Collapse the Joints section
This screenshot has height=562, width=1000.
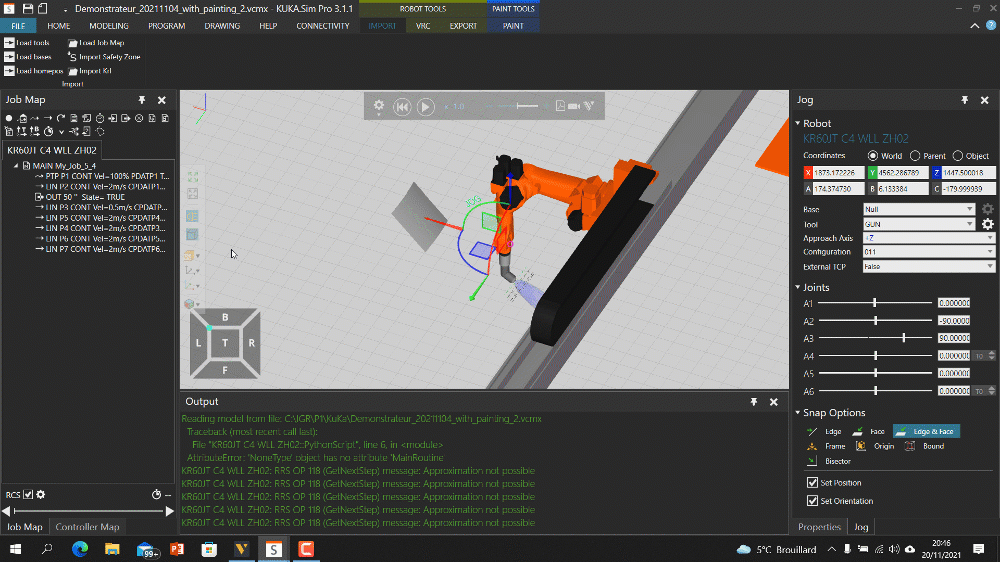point(798,287)
